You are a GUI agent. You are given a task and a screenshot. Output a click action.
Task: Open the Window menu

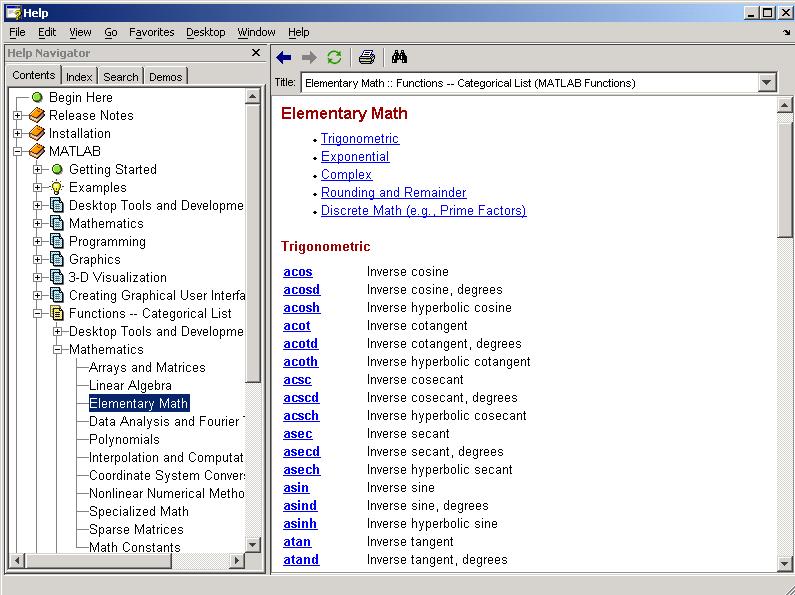click(257, 32)
